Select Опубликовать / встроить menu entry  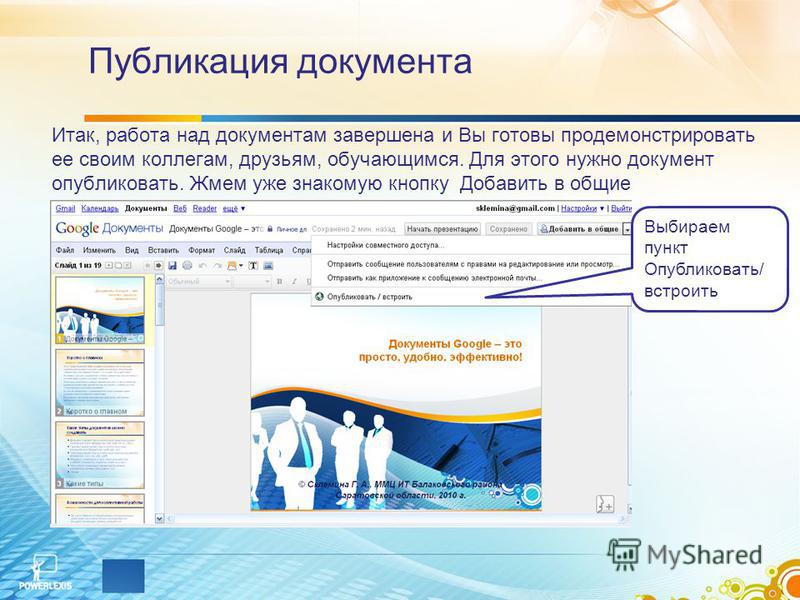pyautogui.click(x=469, y=296)
